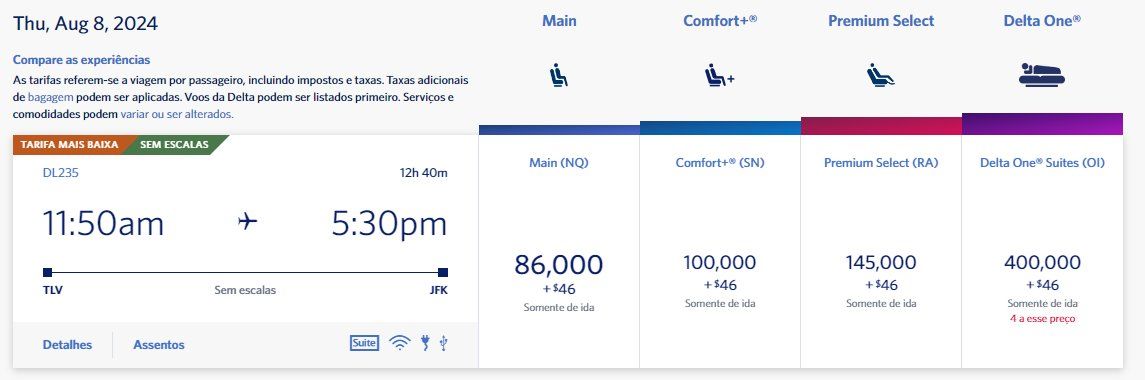This screenshot has height=380, width=1145.
Task: Follow the bagagem fees link
Action: pos(51,96)
